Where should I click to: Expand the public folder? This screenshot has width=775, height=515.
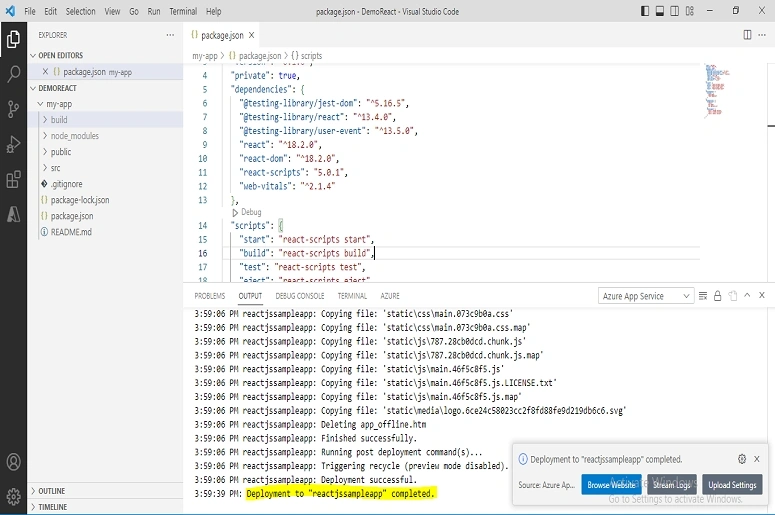(105, 152)
